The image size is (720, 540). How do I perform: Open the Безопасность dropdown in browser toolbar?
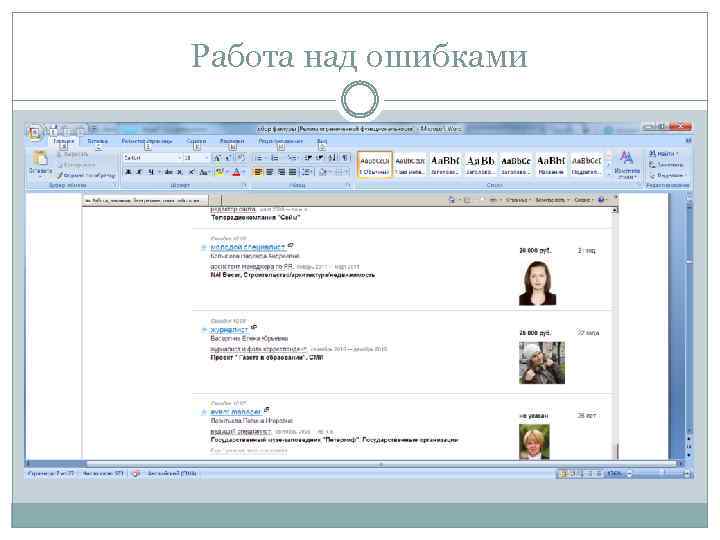pyautogui.click(x=552, y=200)
